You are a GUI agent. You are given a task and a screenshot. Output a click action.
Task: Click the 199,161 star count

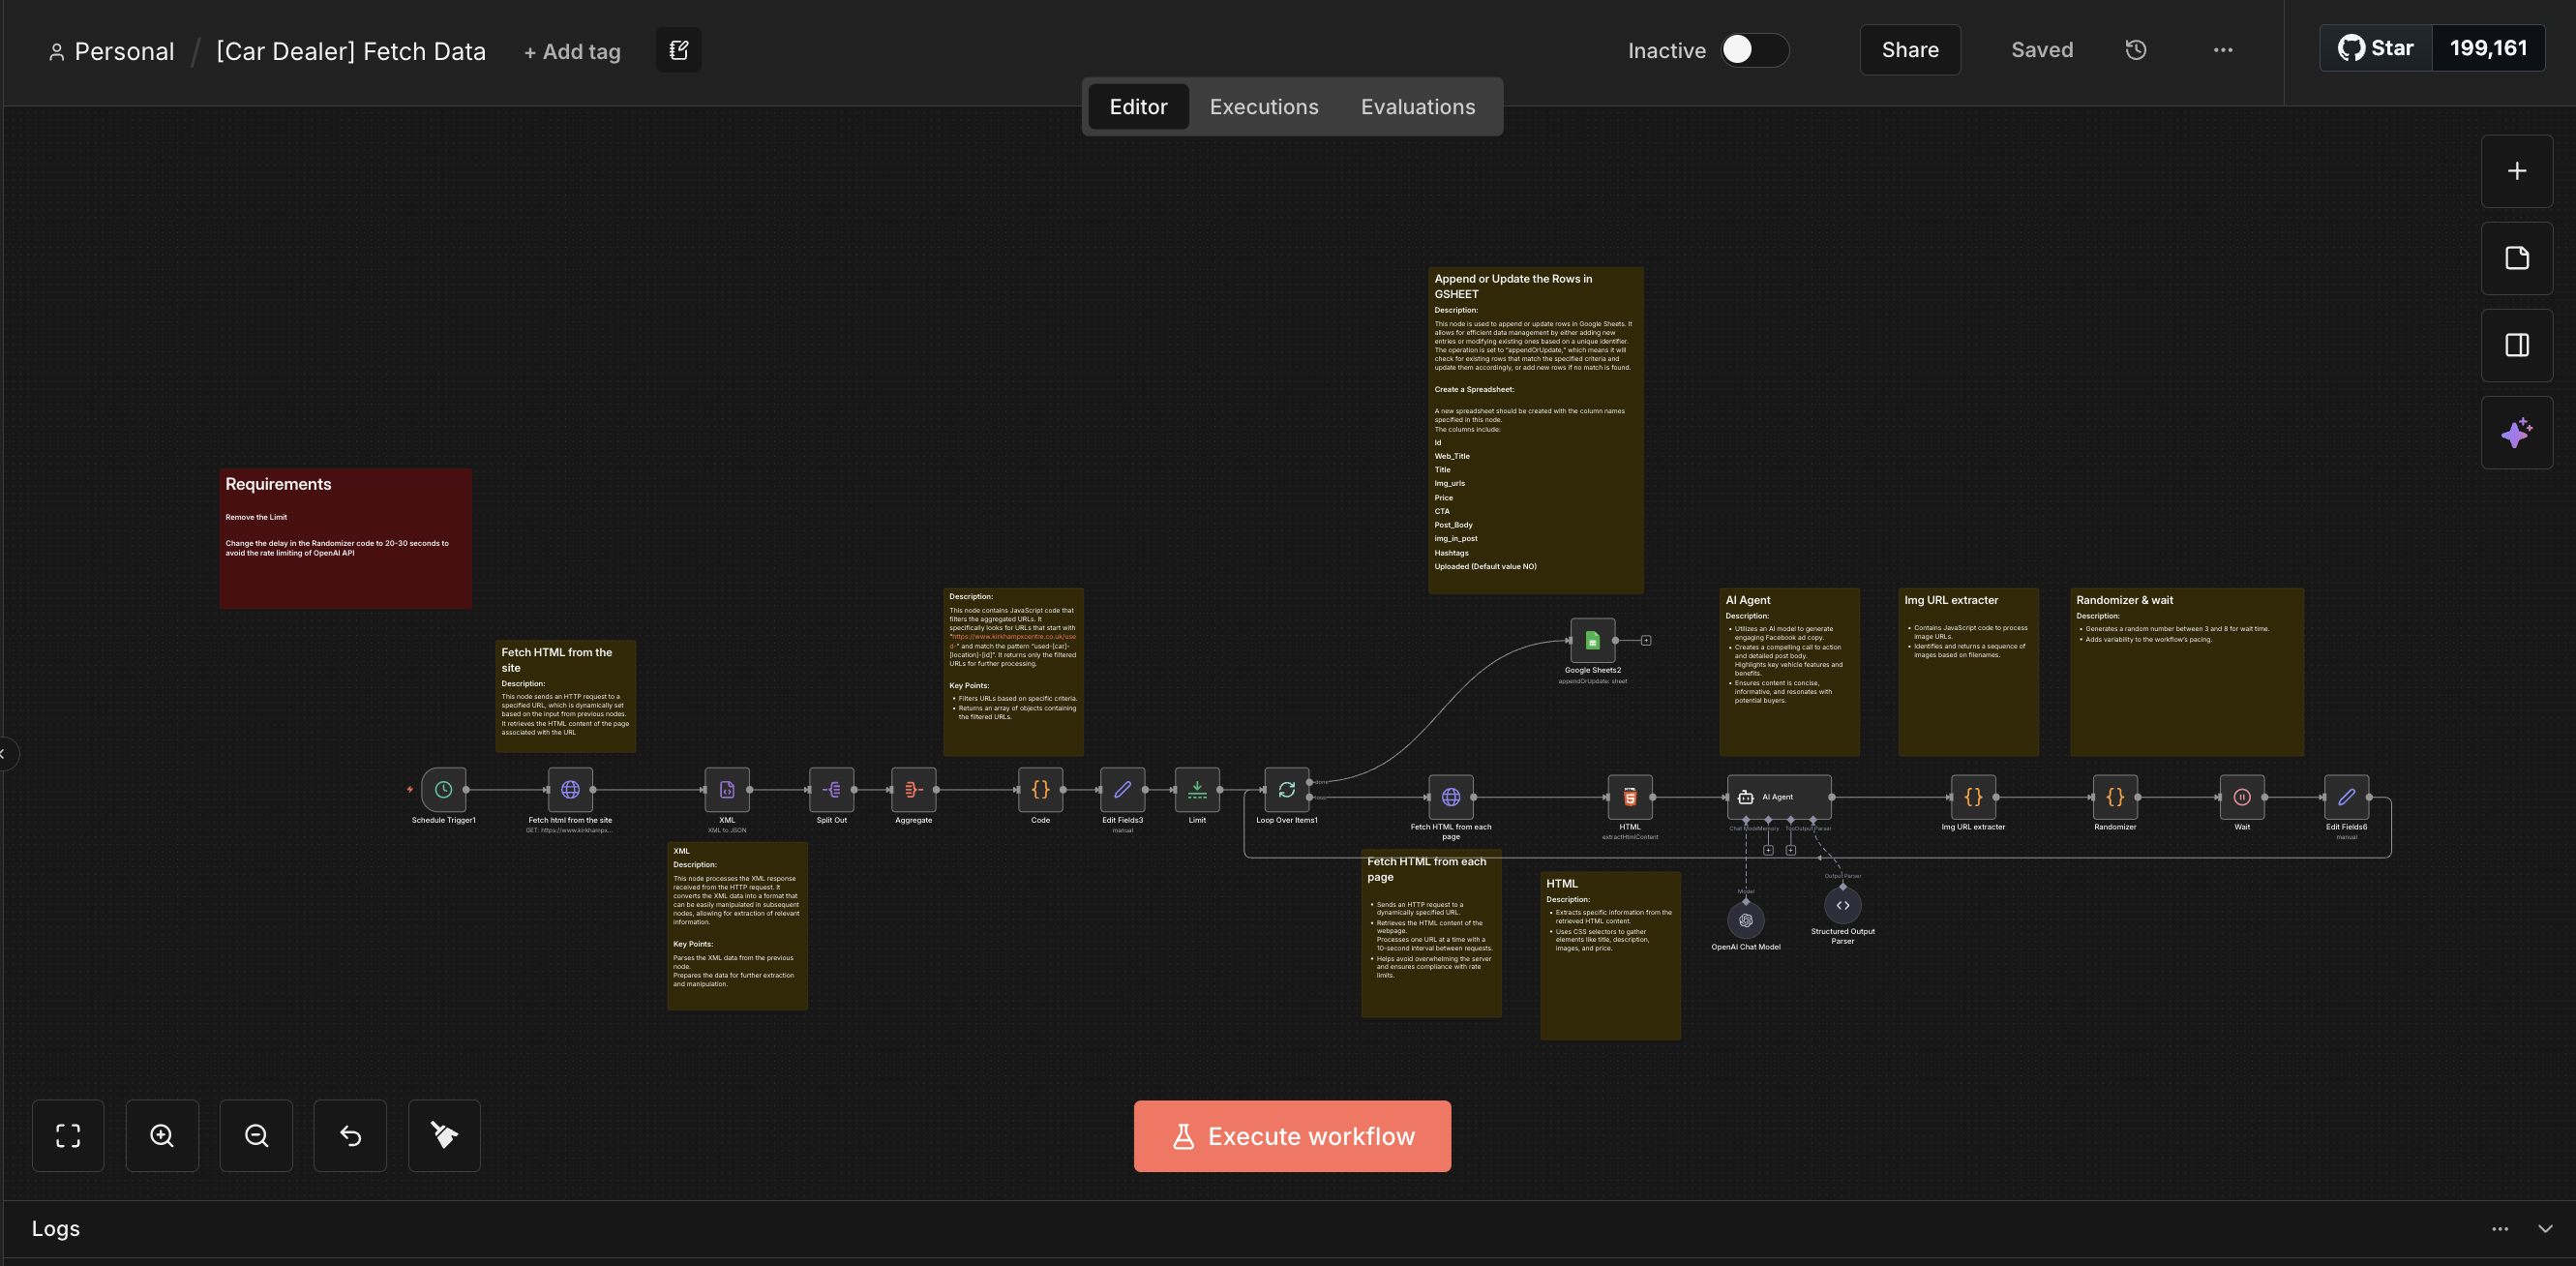click(x=2489, y=48)
